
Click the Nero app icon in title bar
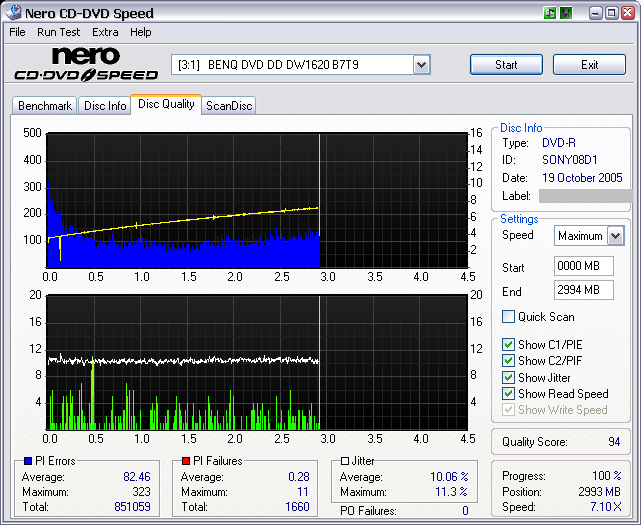click(14, 13)
